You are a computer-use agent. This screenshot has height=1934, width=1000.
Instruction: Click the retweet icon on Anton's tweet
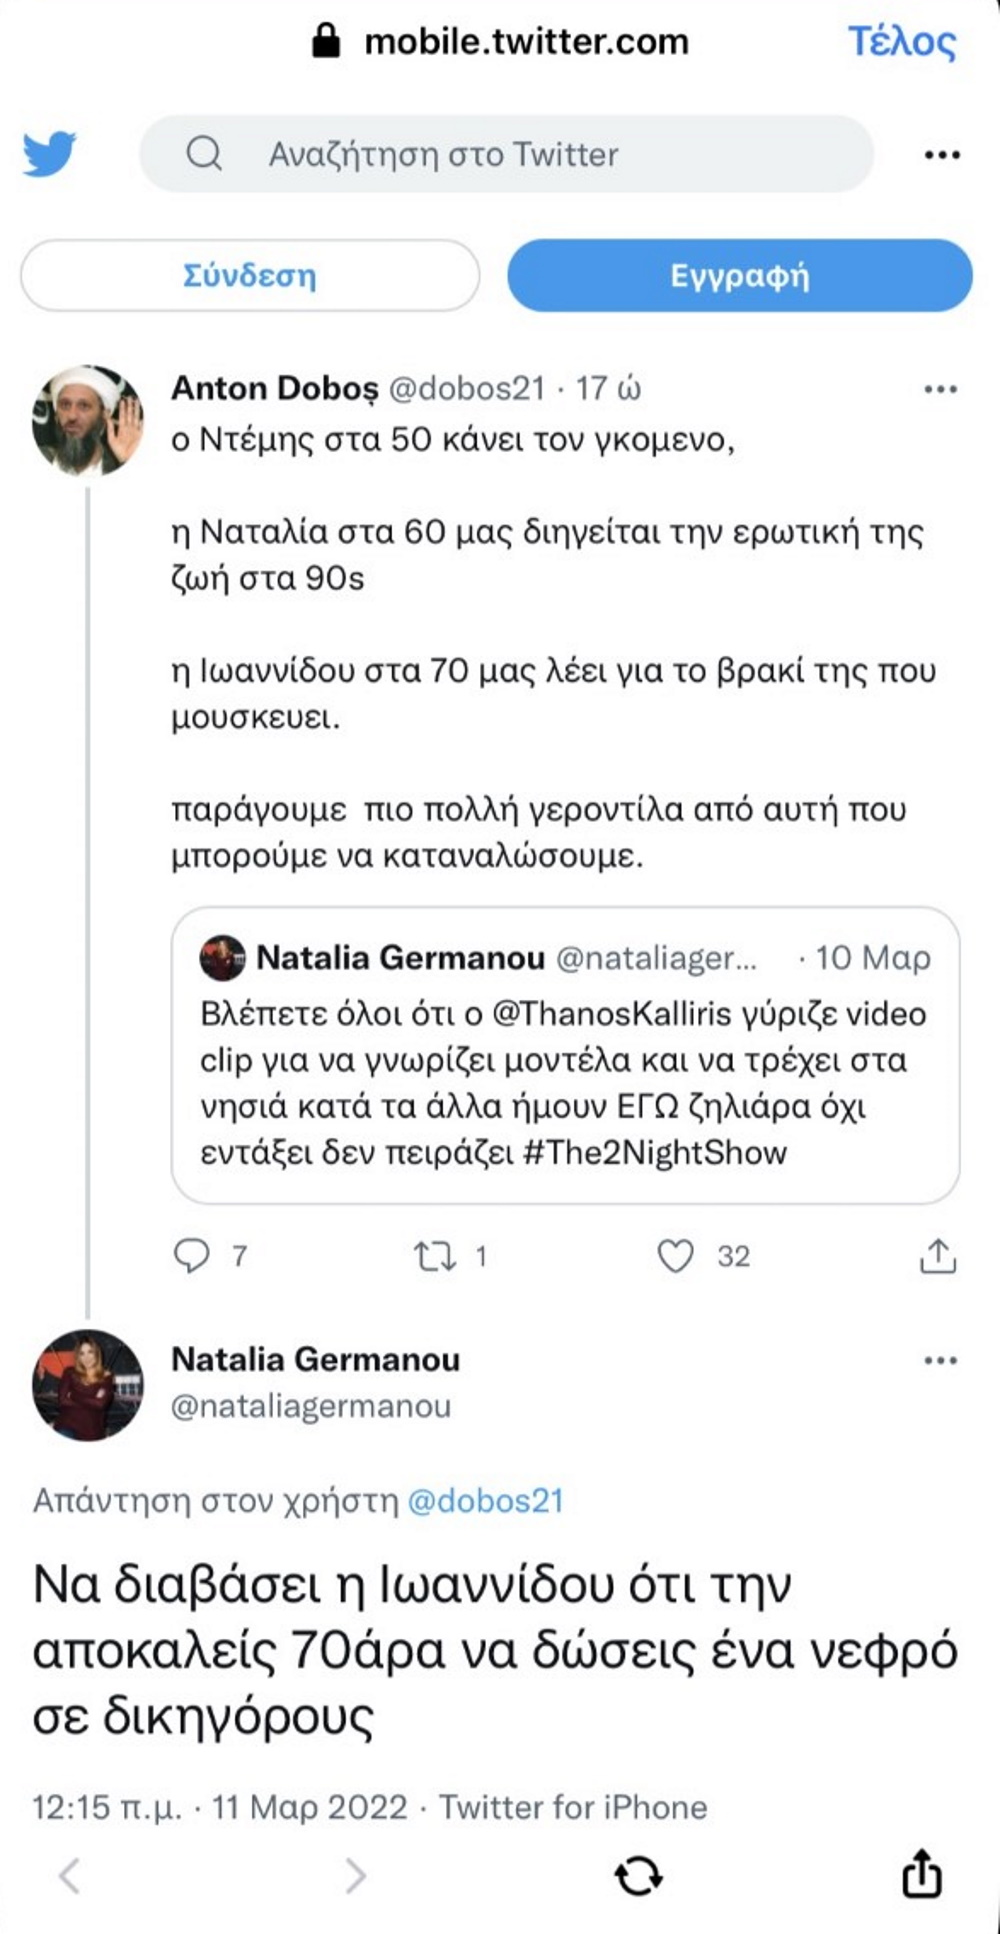click(436, 1256)
